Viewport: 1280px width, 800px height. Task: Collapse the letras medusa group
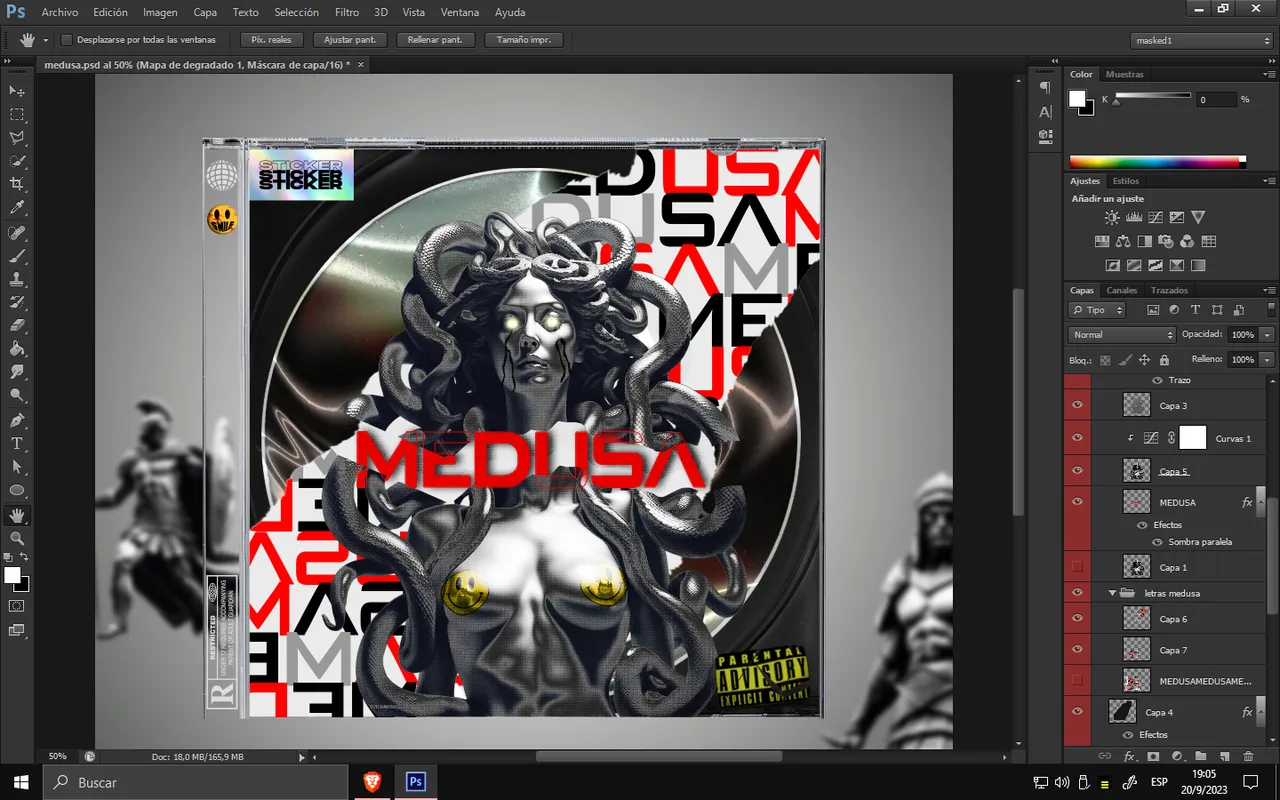pos(1112,593)
